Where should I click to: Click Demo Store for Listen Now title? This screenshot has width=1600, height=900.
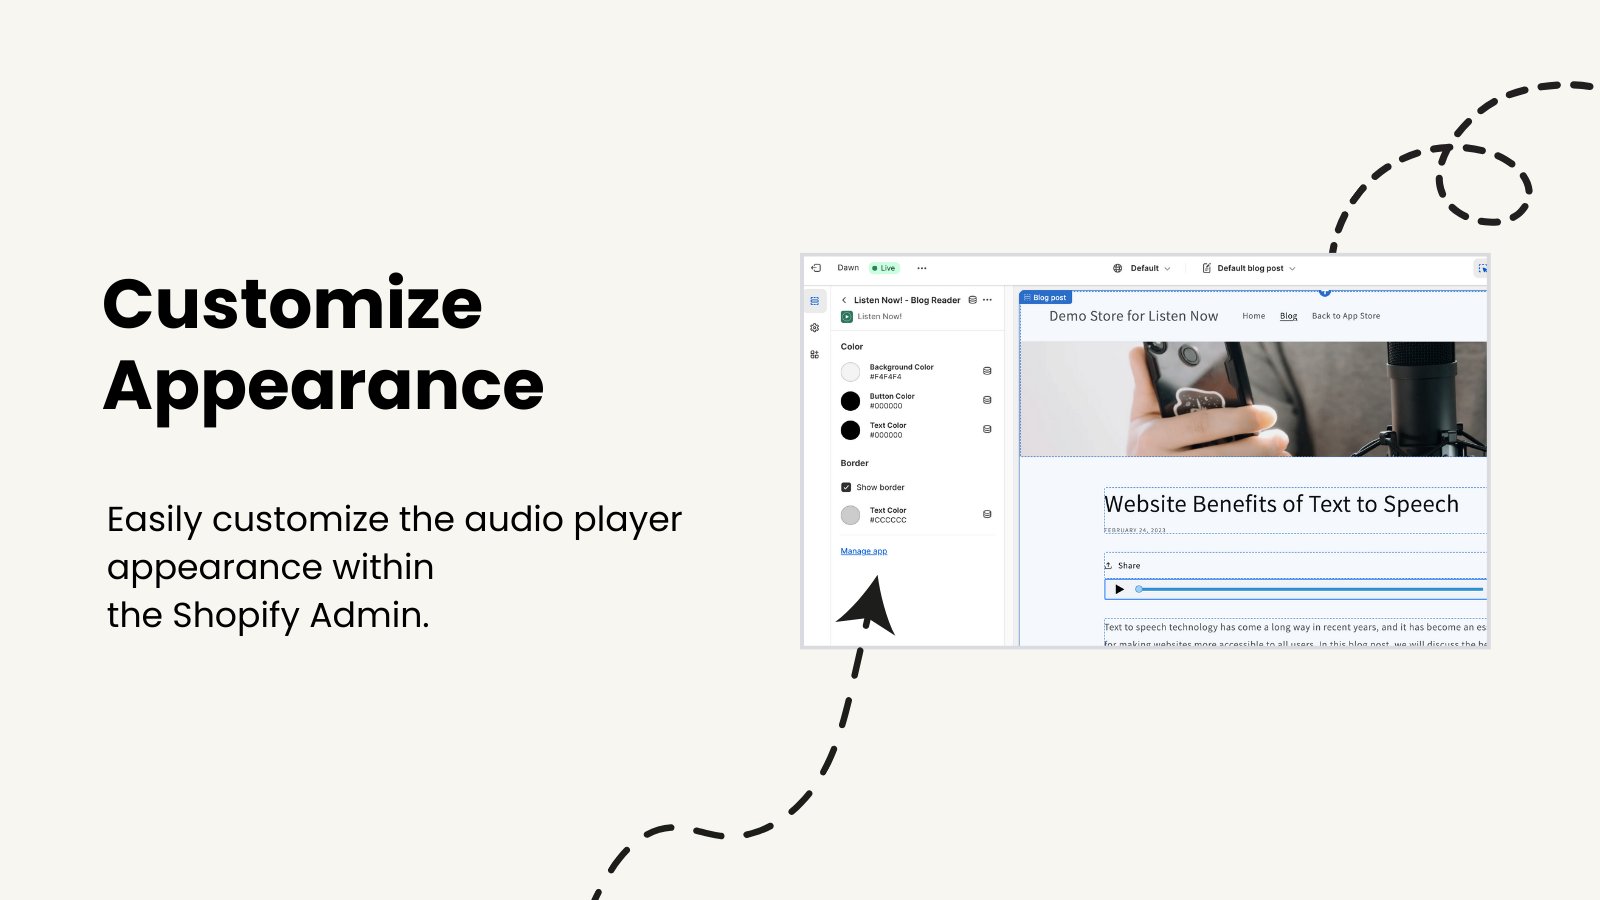pos(1134,316)
